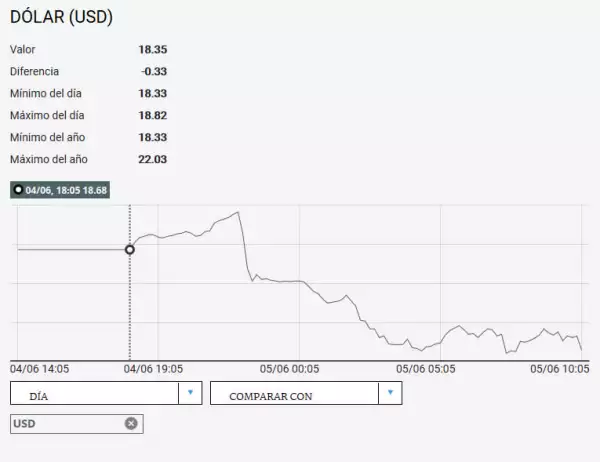Viewport: 600px width, 462px height.
Task: Click the DÓLAR (USD) heading
Action: tap(61, 17)
